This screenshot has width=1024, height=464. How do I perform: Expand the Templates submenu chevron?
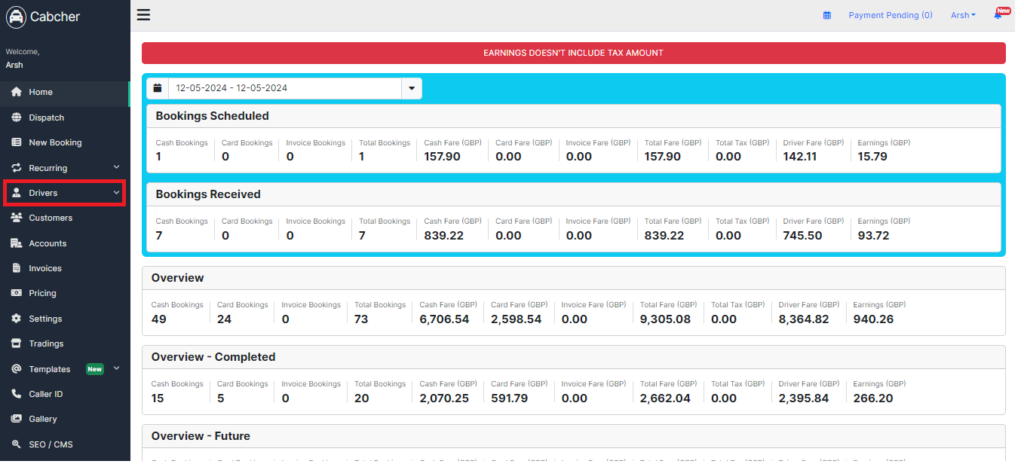pos(116,368)
